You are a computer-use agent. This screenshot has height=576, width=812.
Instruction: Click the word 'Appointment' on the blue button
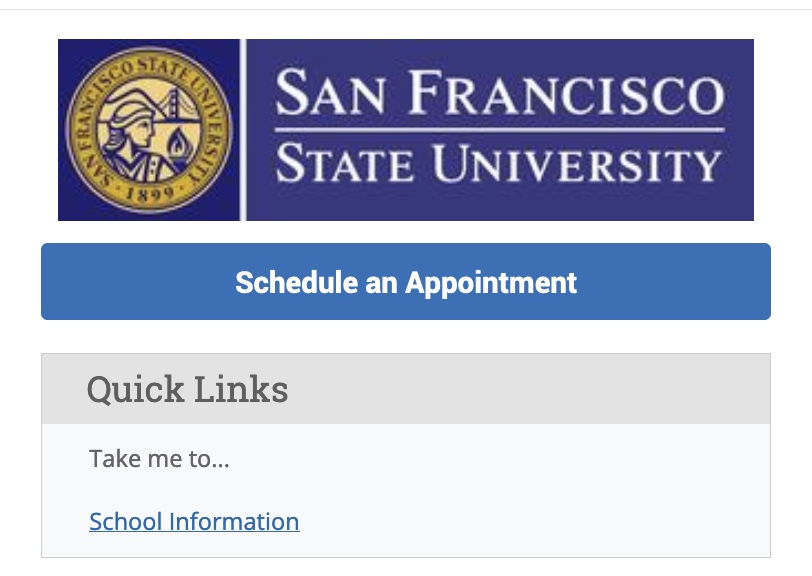coord(491,284)
